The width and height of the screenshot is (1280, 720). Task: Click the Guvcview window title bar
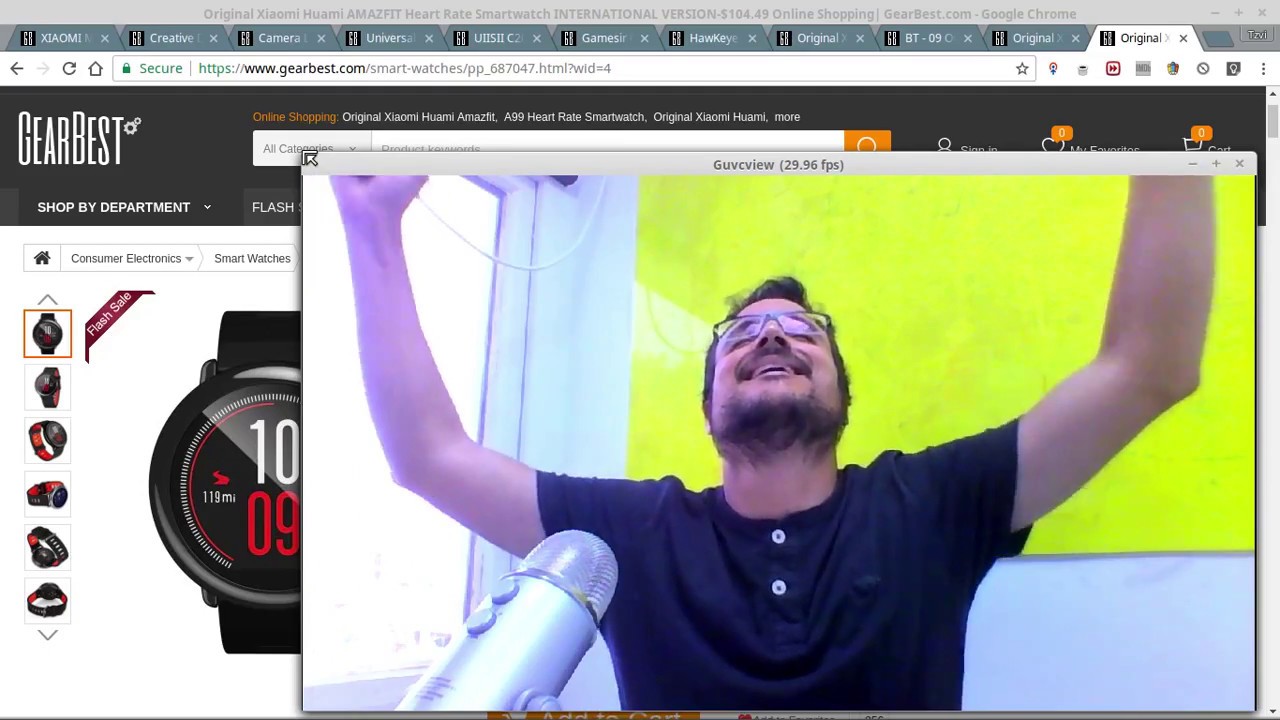[x=778, y=164]
